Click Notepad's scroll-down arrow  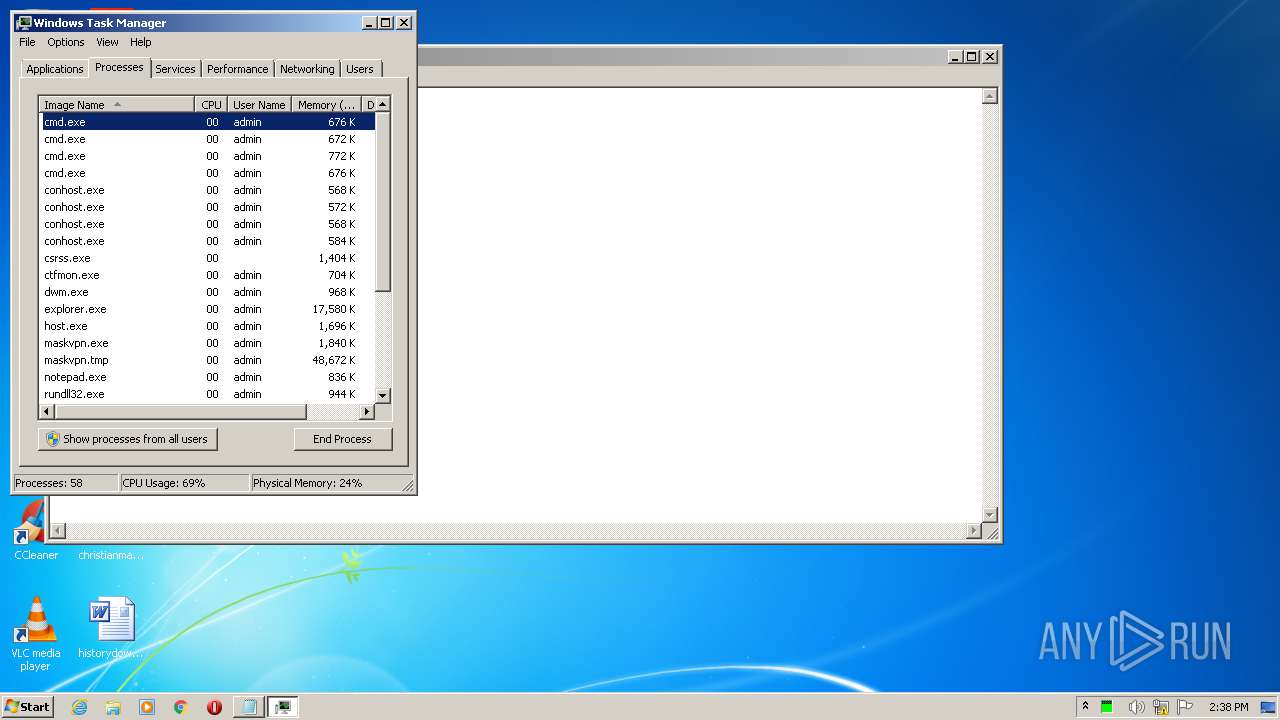pyautogui.click(x=990, y=515)
